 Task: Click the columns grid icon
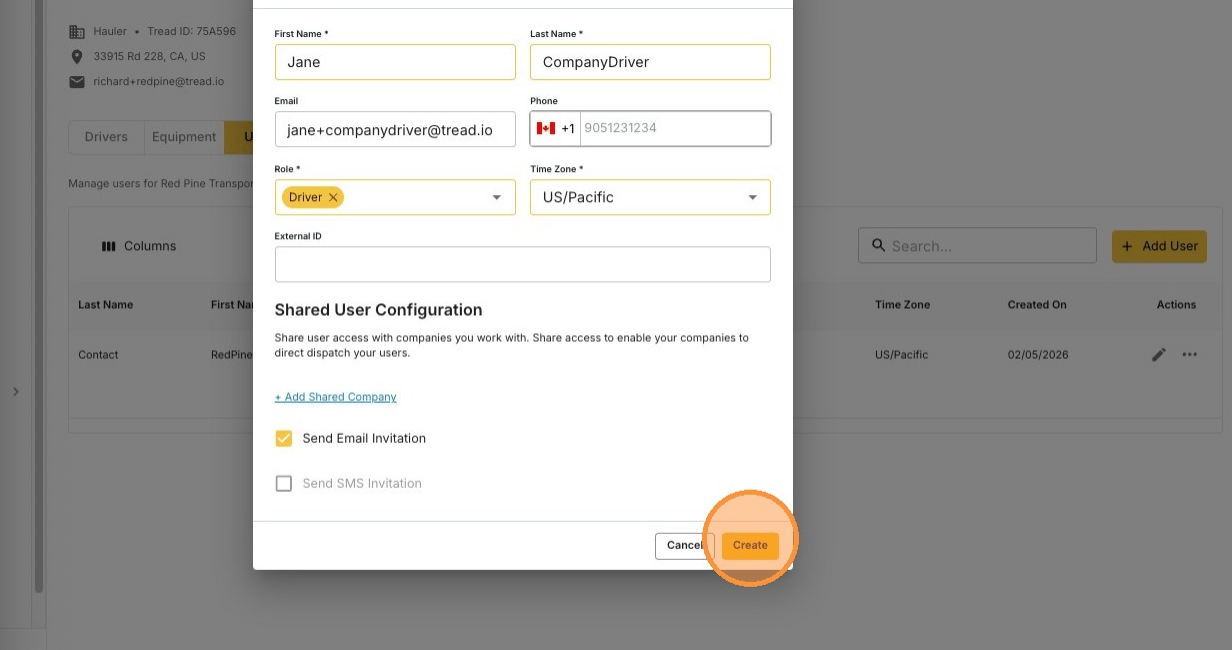pos(109,246)
